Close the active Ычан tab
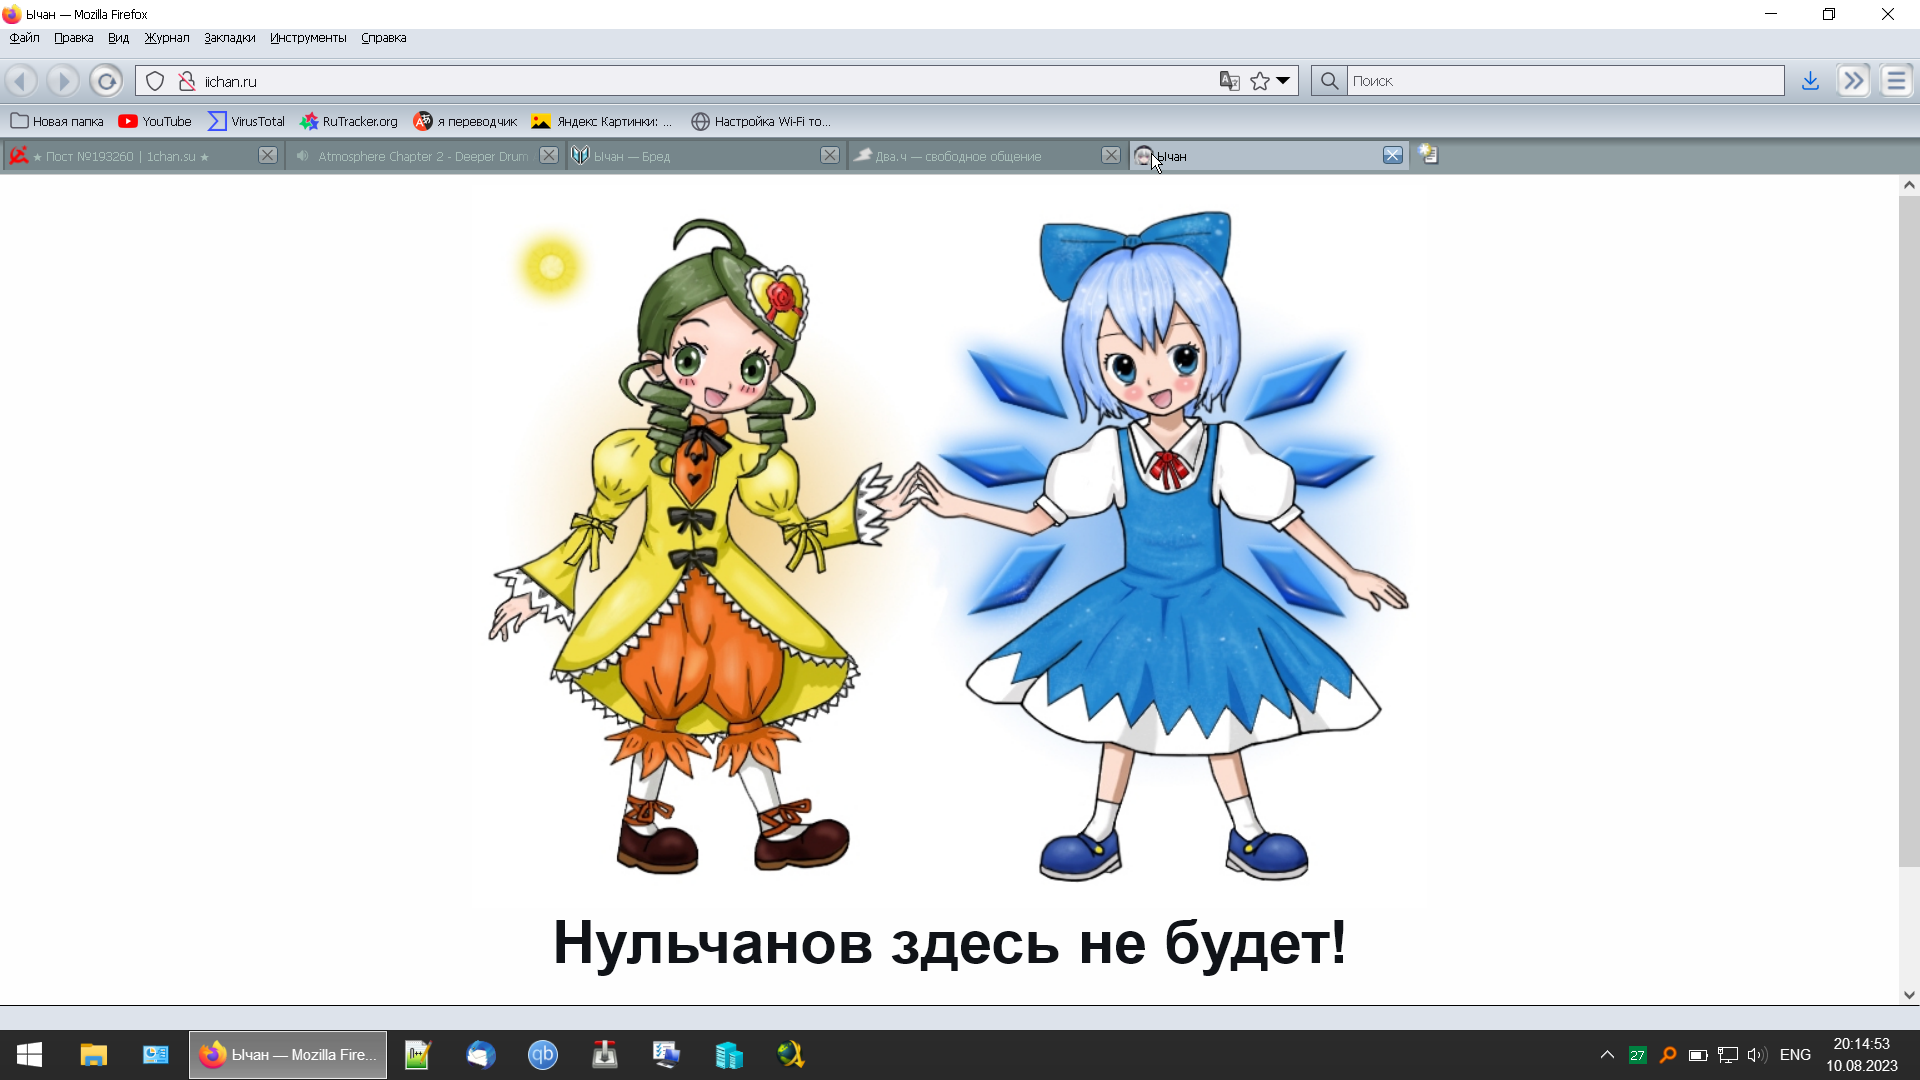 (x=1393, y=155)
